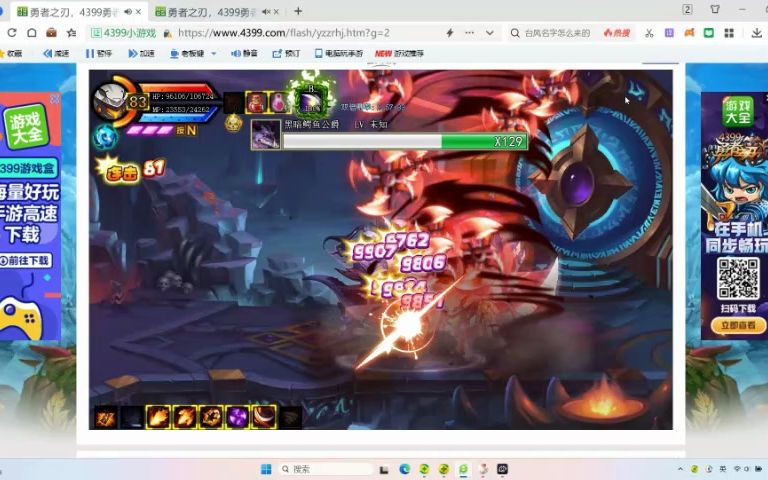The width and height of the screenshot is (768, 480).
Task: Click the green square extension icon
Action: pyautogui.click(x=709, y=33)
